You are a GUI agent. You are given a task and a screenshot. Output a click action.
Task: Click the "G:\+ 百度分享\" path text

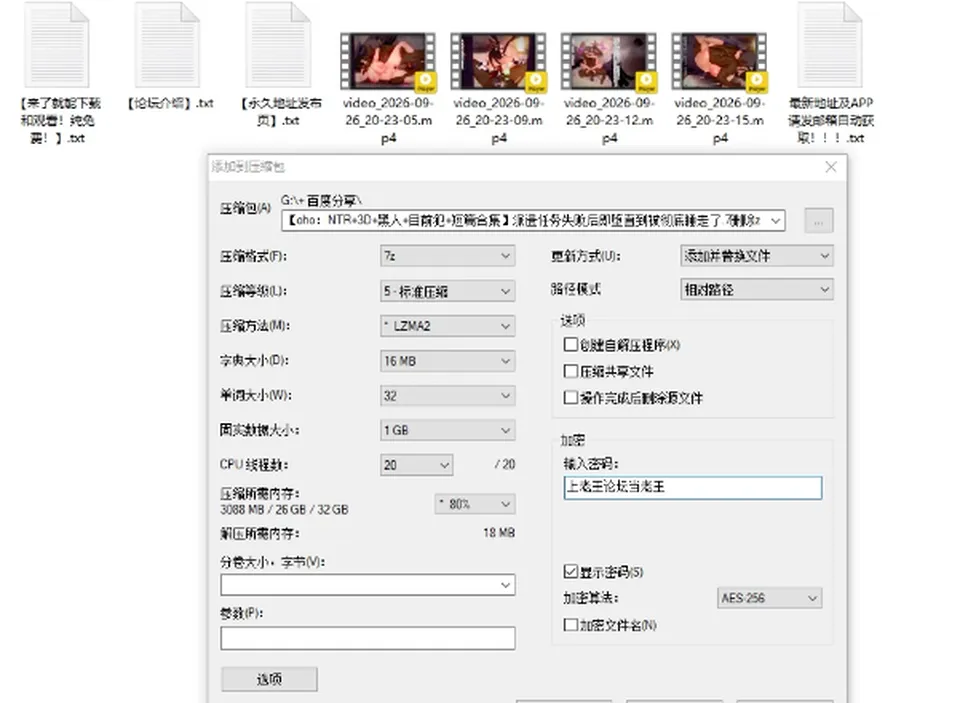(321, 201)
